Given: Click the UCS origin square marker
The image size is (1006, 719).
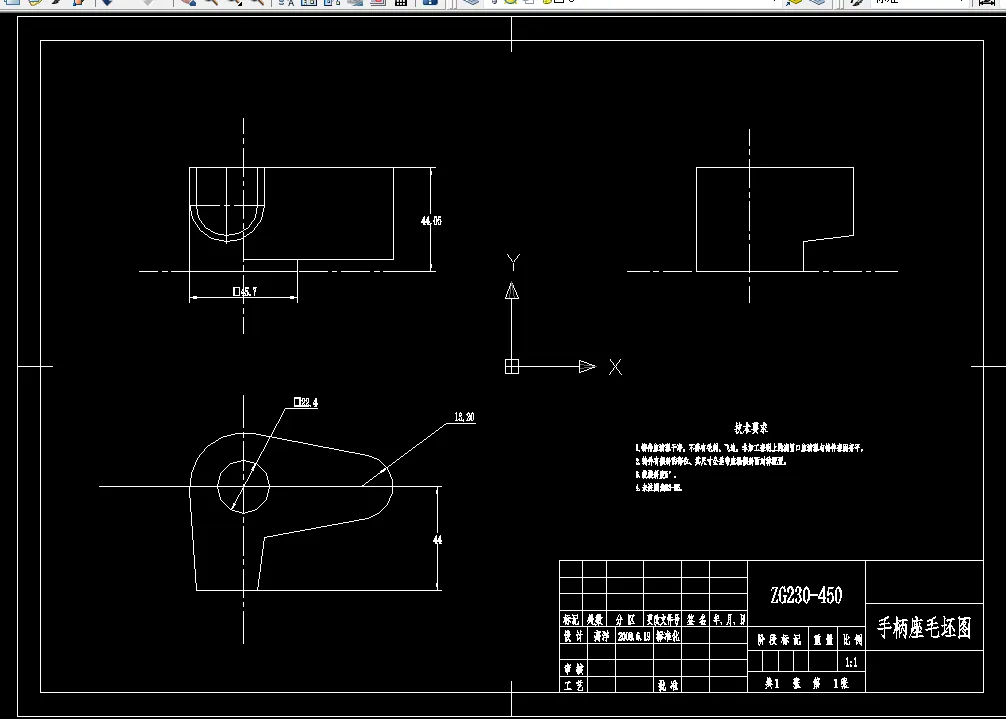Looking at the screenshot, I should point(512,366).
